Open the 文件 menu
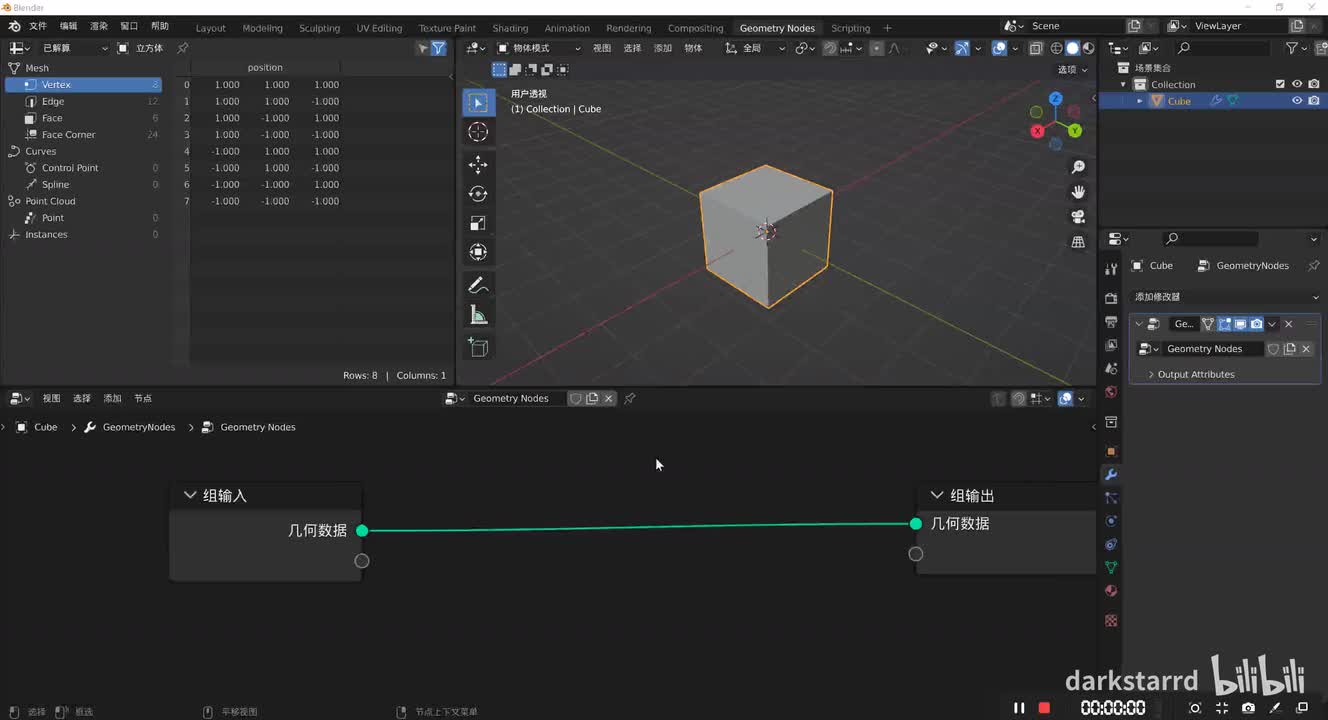Image resolution: width=1328 pixels, height=720 pixels. pyautogui.click(x=38, y=26)
